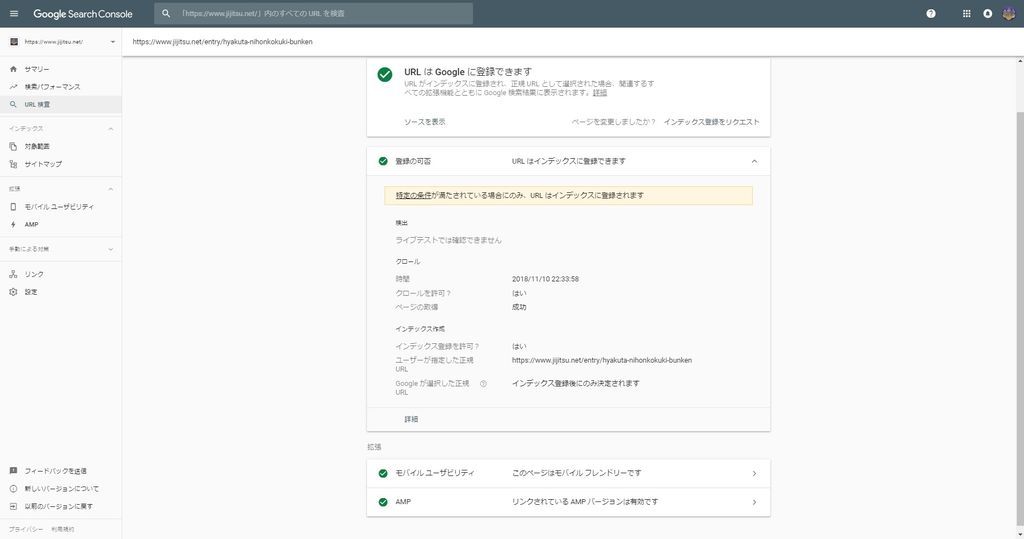The image size is (1024, 539).
Task: Click ソースを表示 button
Action: tap(424, 122)
